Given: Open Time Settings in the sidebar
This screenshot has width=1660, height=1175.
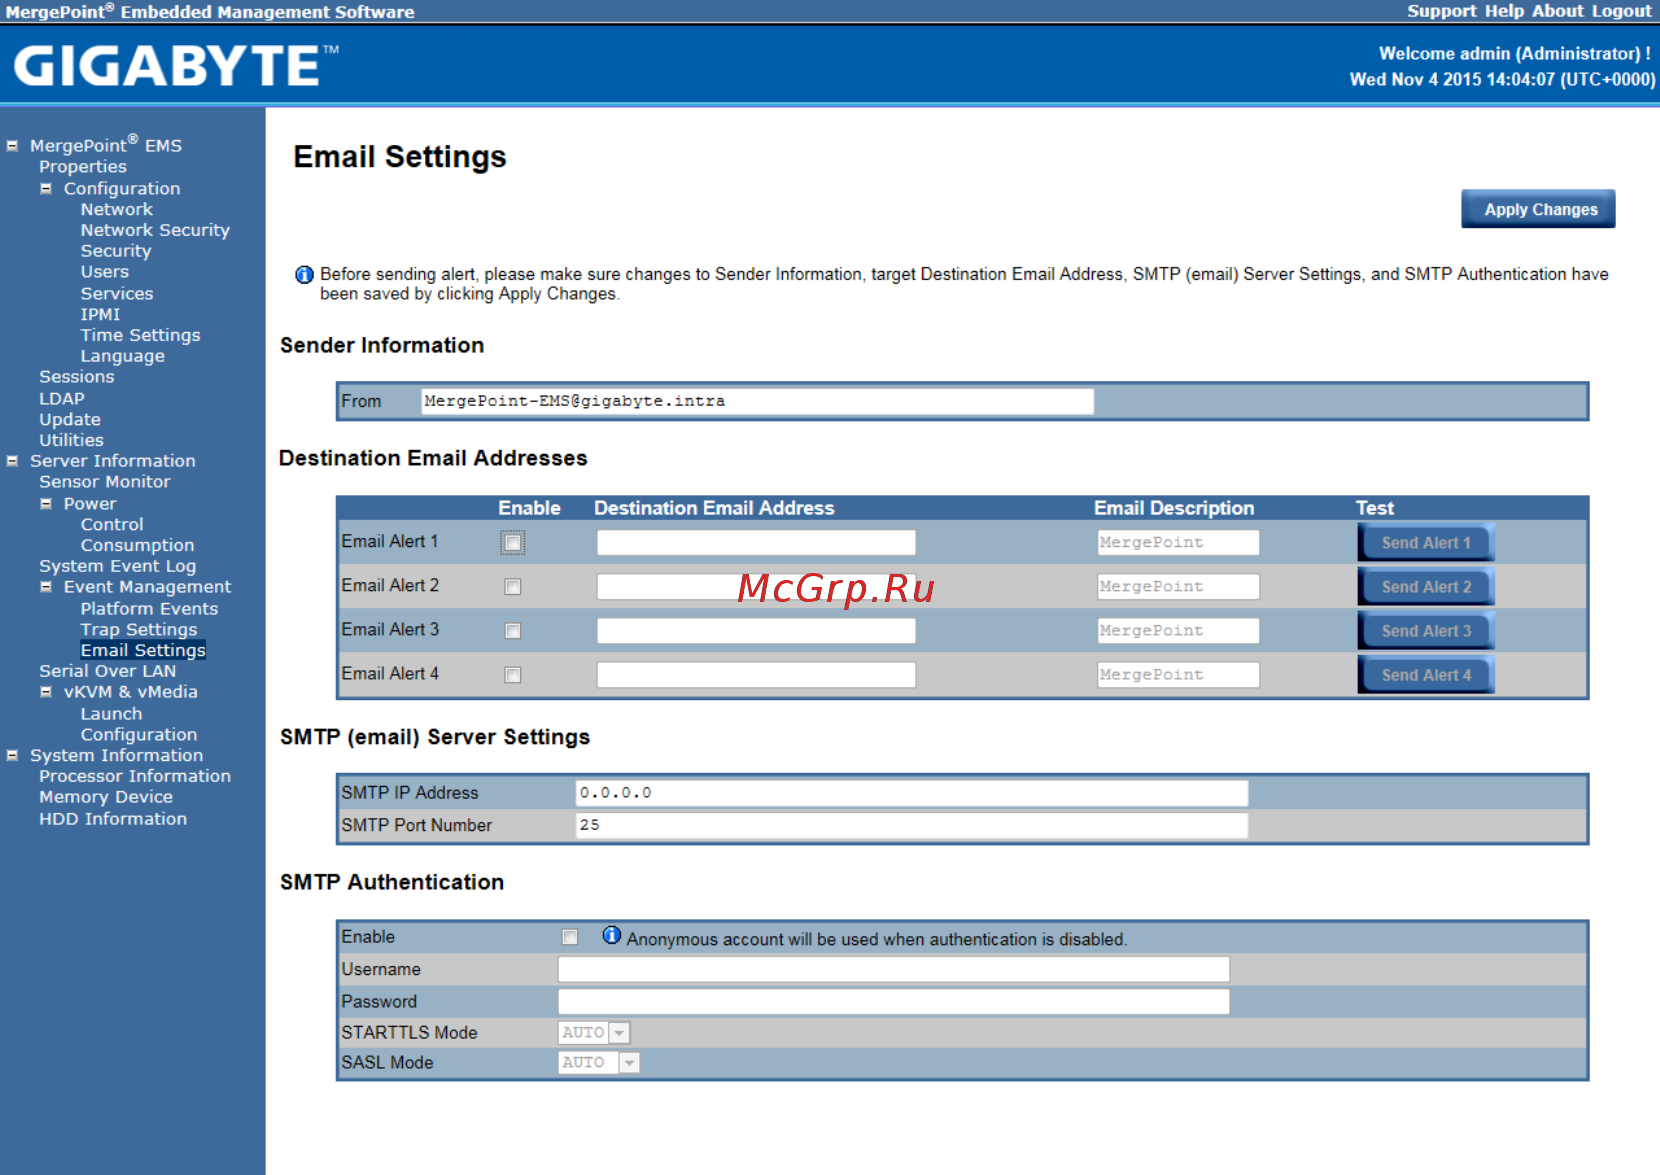Looking at the screenshot, I should pos(140,336).
